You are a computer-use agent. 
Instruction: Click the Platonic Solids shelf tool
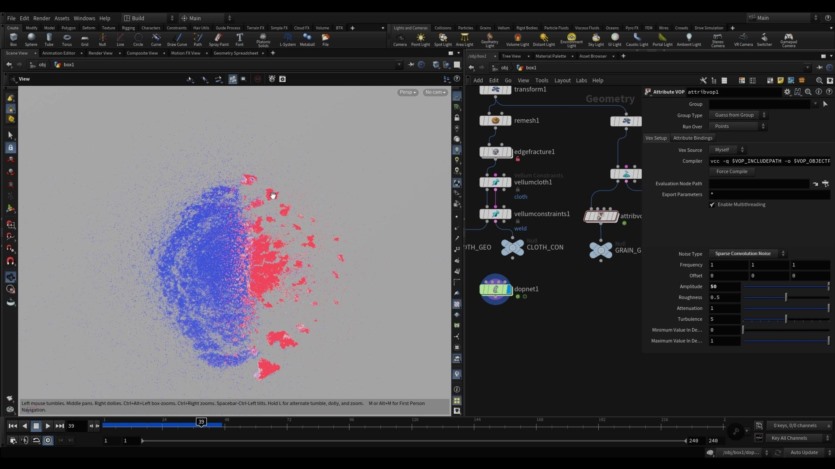click(263, 40)
